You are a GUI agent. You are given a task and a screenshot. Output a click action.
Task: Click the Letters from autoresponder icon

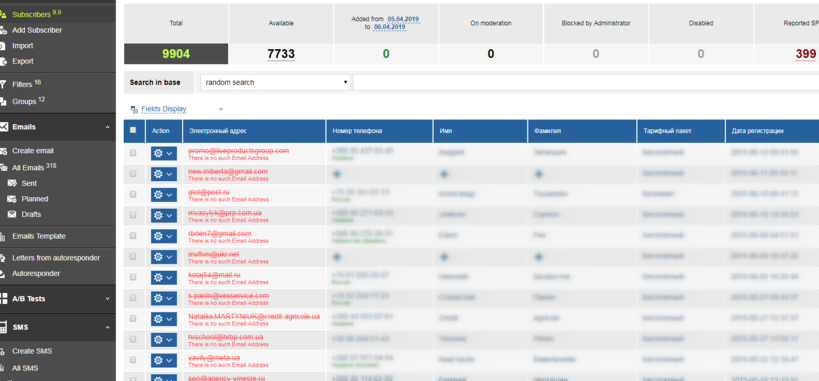3,258
